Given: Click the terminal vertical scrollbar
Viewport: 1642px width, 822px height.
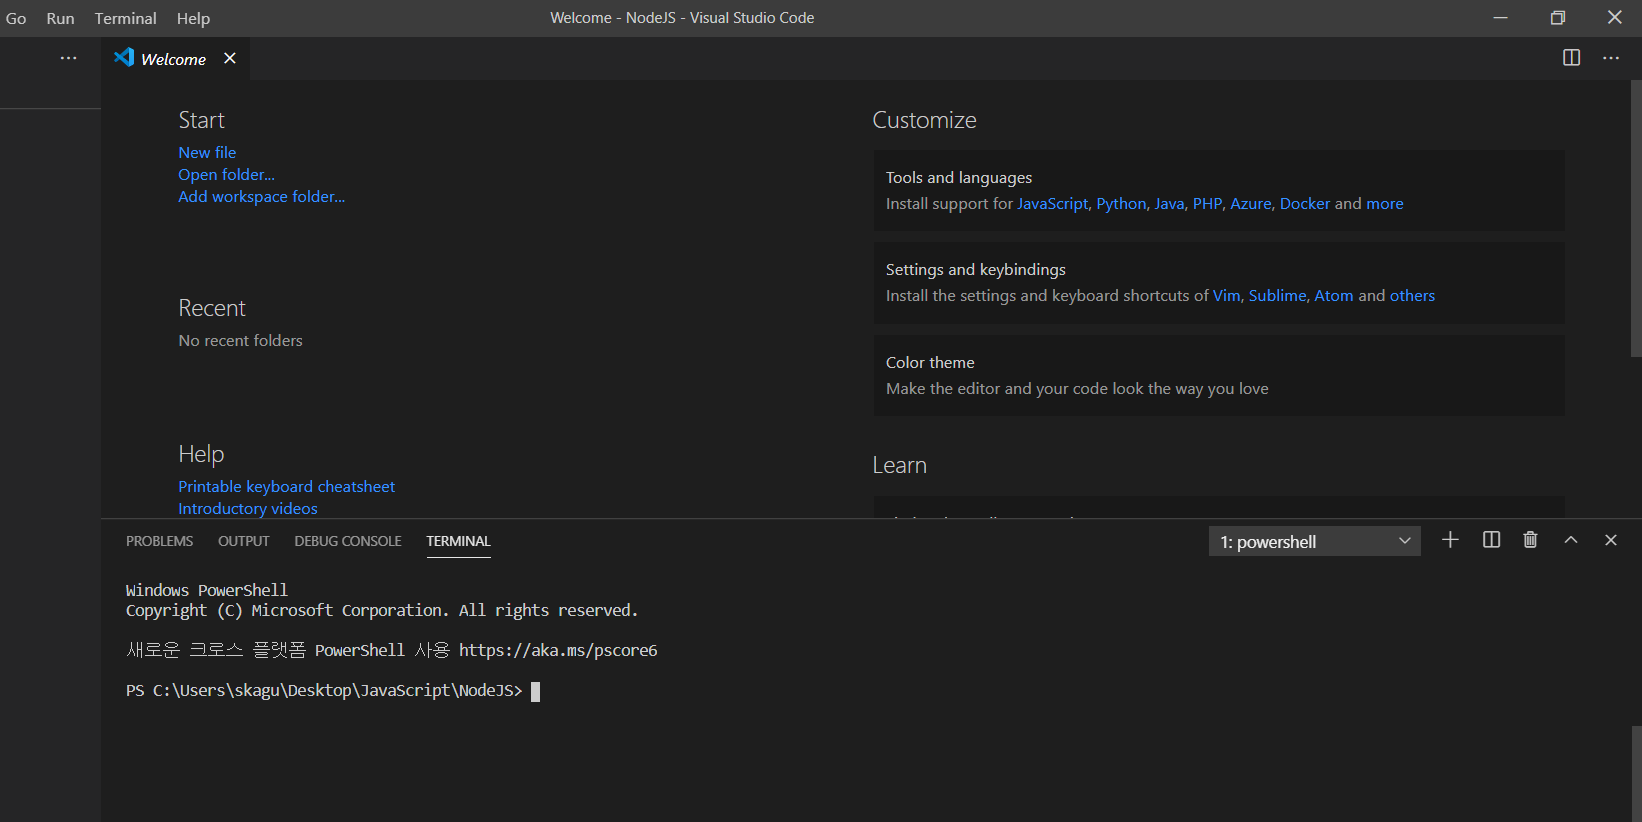Looking at the screenshot, I should [1636, 774].
